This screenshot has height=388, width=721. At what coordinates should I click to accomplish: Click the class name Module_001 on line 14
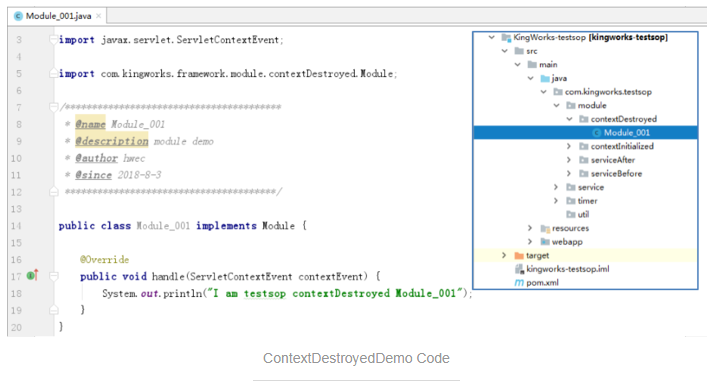point(163,226)
